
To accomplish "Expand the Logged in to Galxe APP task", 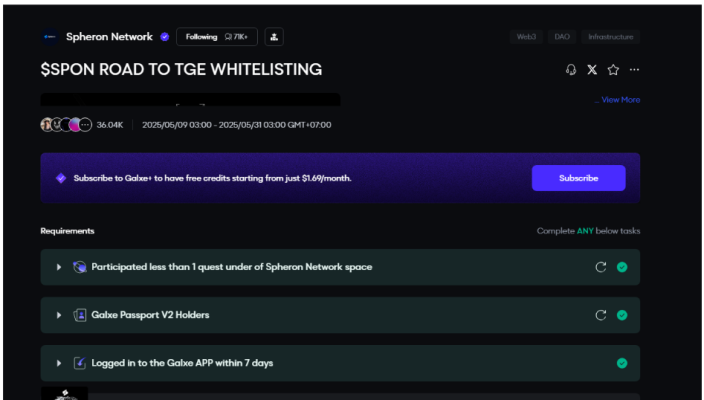I will point(59,363).
